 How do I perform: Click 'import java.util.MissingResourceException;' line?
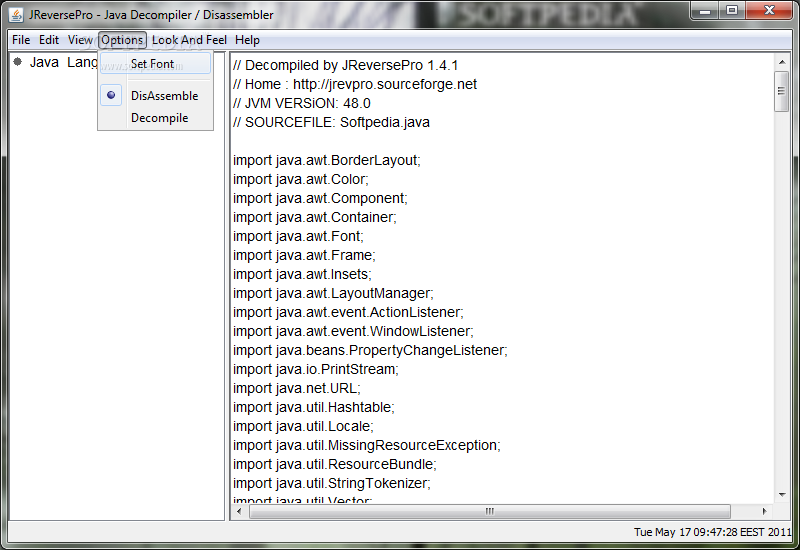coord(367,445)
